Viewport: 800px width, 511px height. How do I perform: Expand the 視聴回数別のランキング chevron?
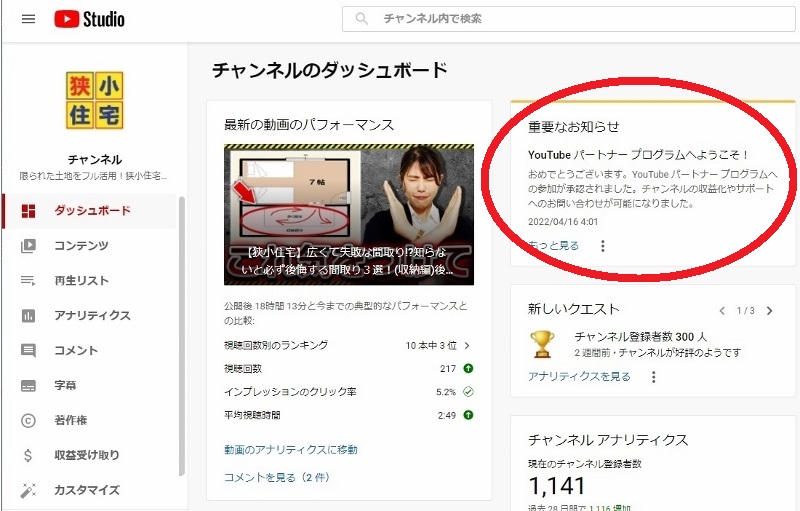tap(467, 345)
